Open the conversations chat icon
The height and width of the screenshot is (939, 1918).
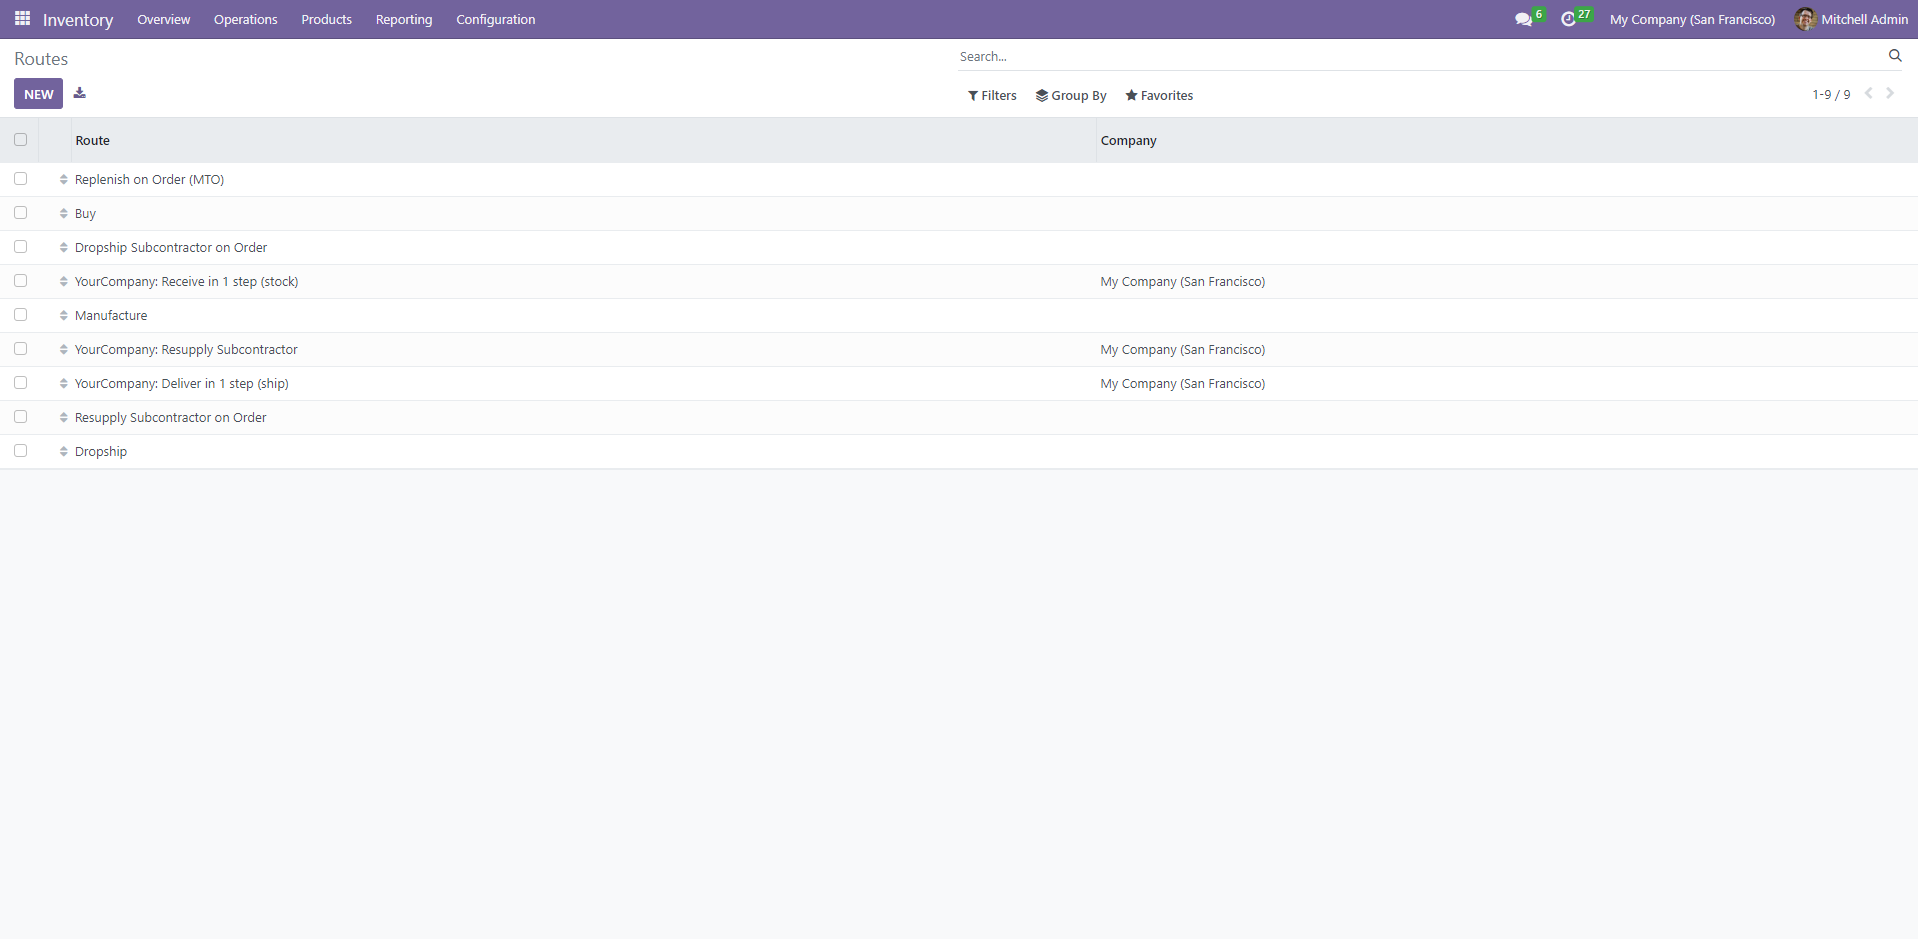[1523, 19]
